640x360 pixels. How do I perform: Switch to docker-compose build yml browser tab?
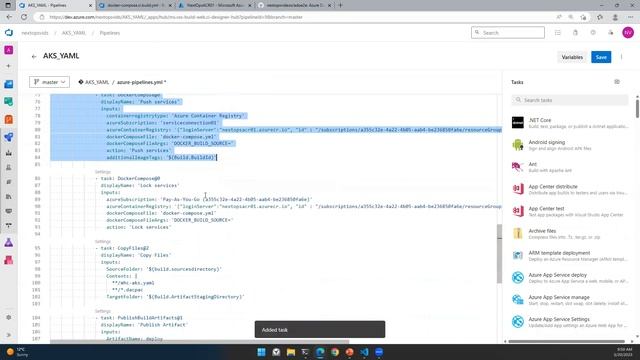point(135,5)
